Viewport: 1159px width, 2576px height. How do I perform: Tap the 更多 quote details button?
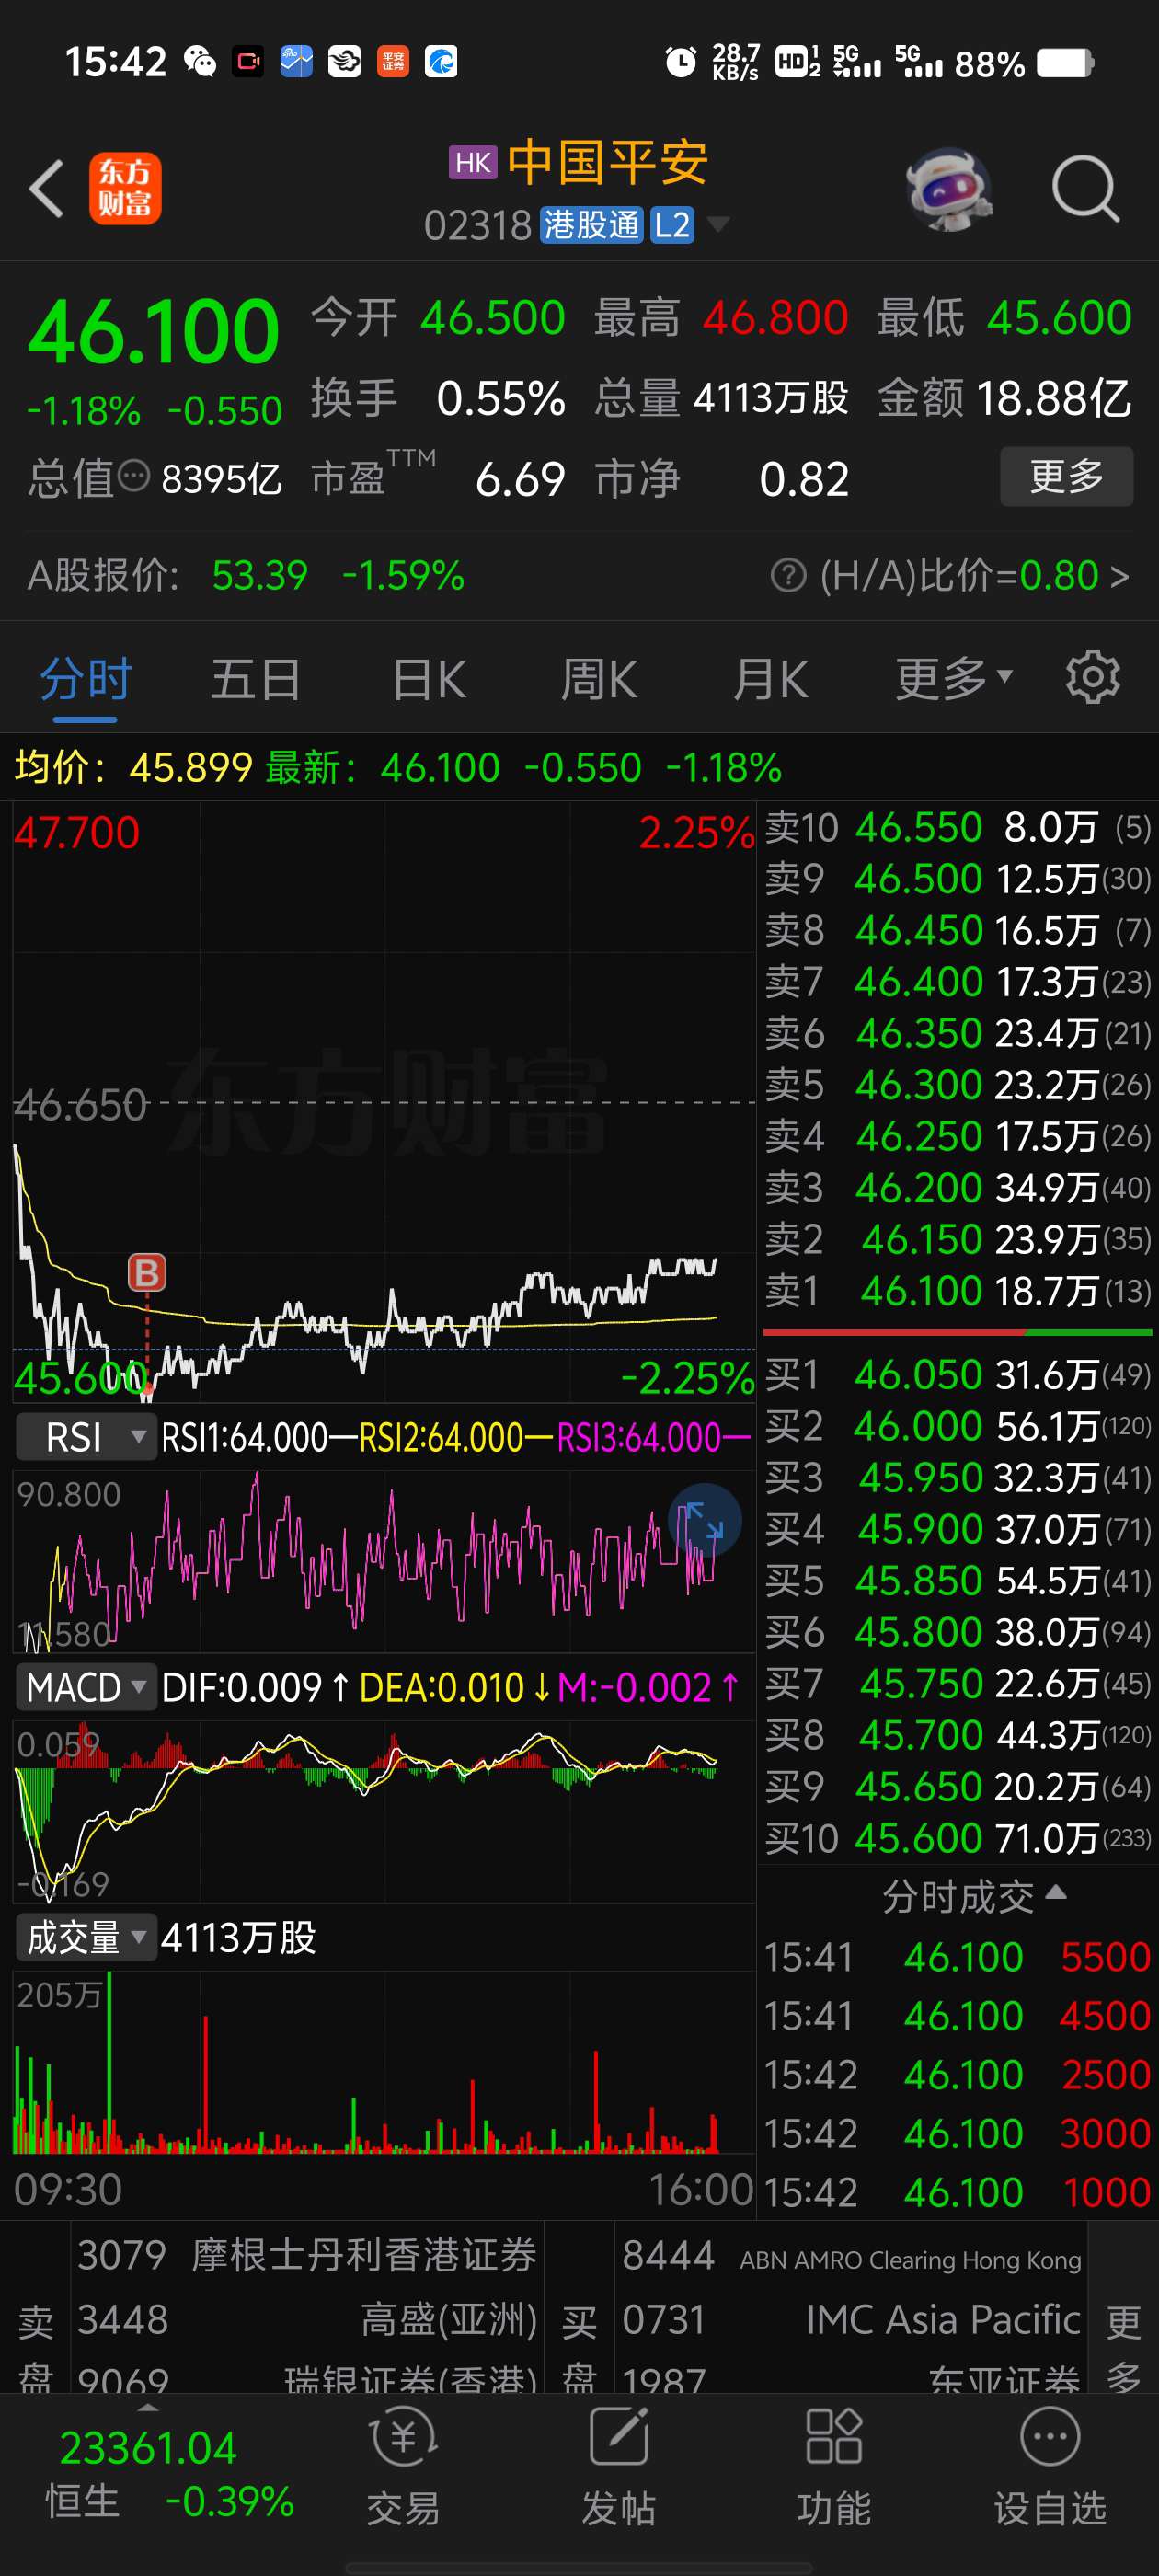click(x=1066, y=476)
